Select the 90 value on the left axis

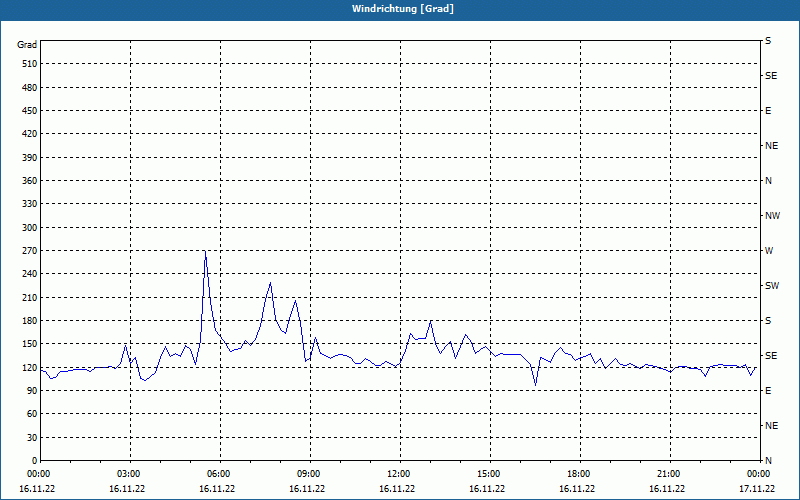pyautogui.click(x=32, y=391)
